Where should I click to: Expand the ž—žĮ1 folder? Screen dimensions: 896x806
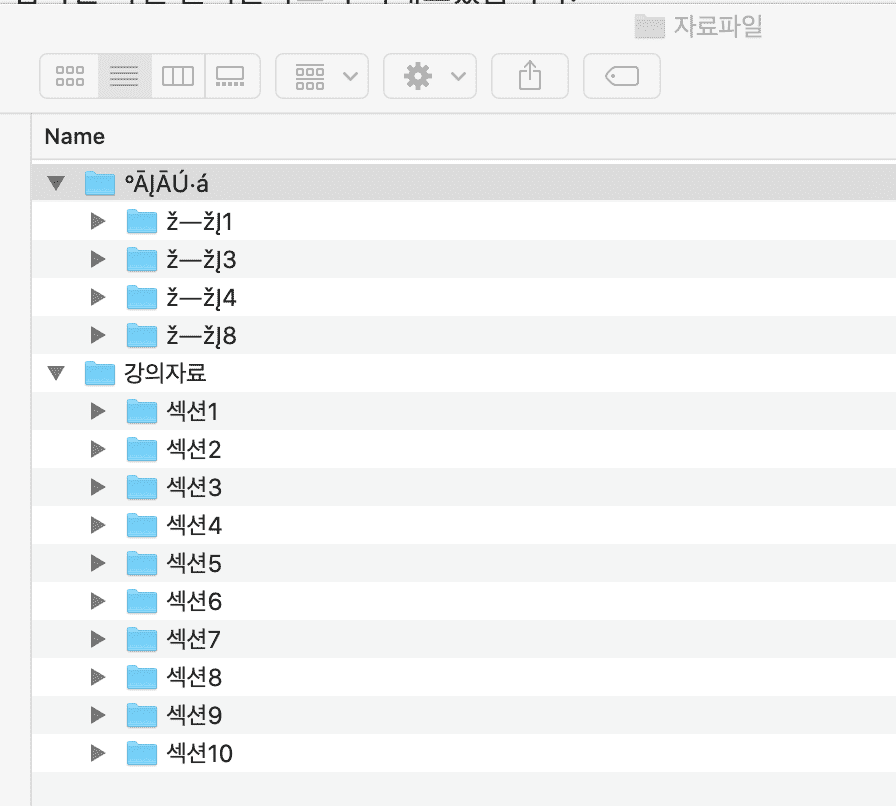[x=98, y=221]
